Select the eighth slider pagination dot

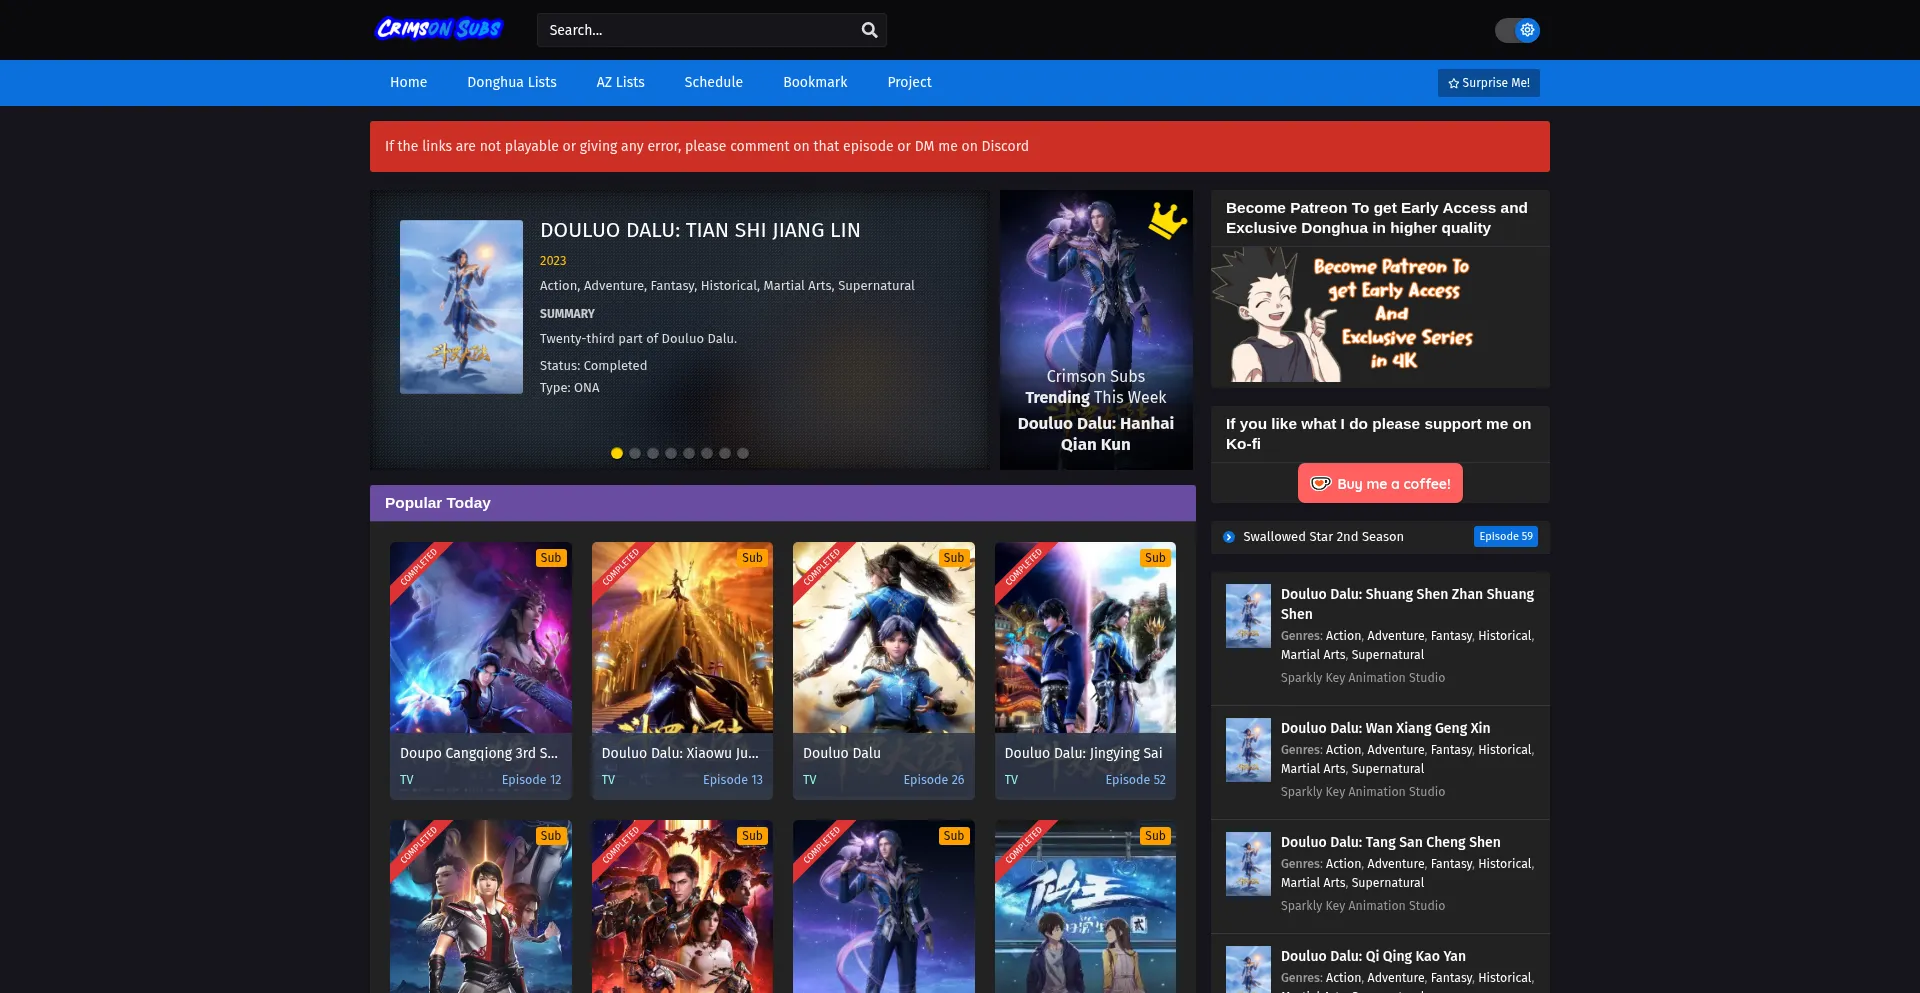click(743, 453)
